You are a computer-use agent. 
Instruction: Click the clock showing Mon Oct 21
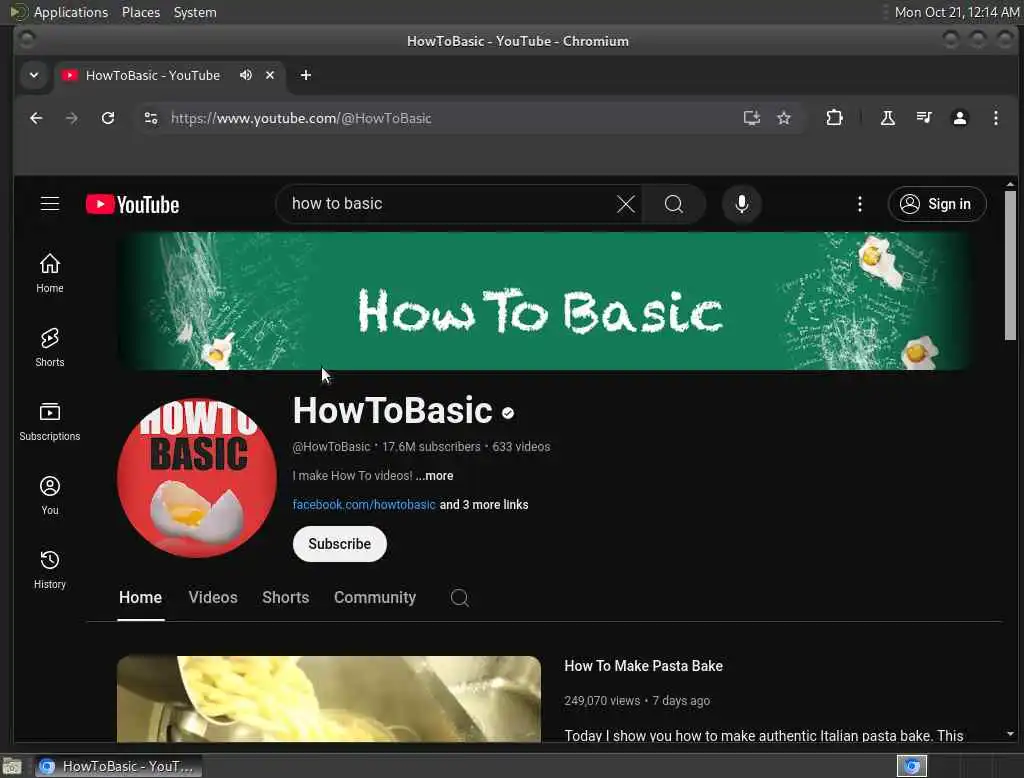point(956,12)
